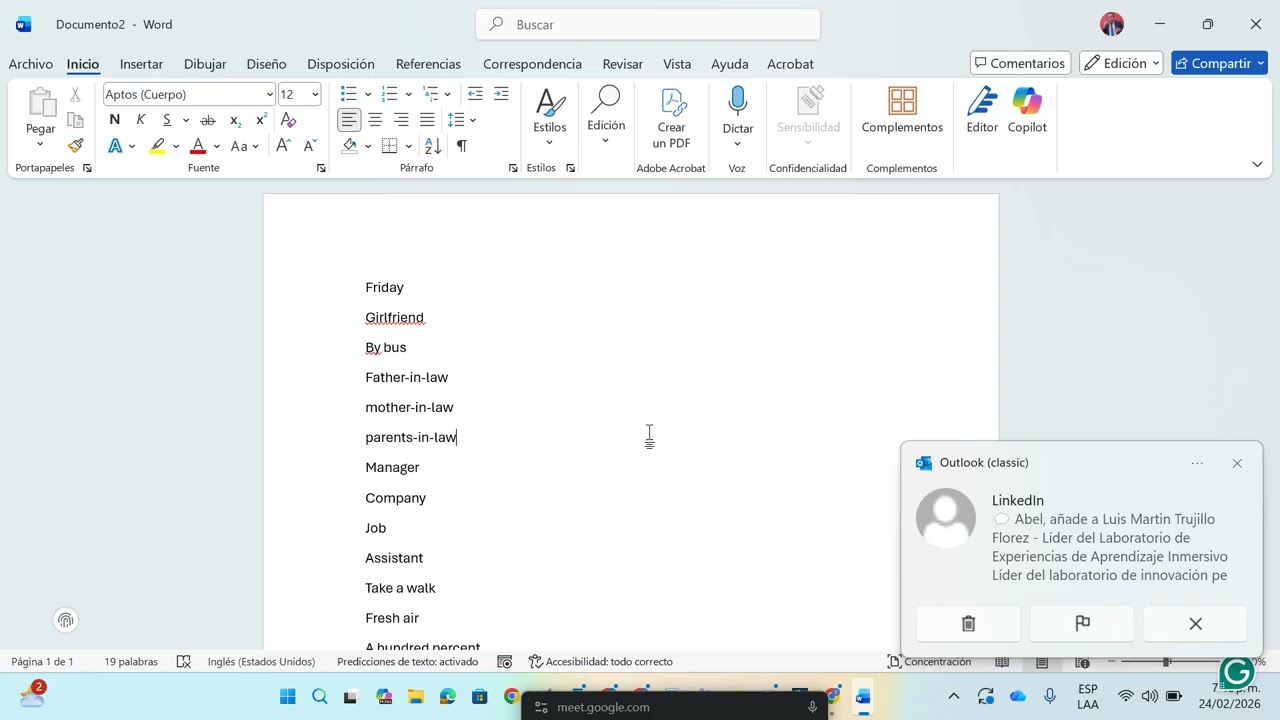Click the Clear Formatting icon
This screenshot has height=720, width=1280.
click(x=289, y=120)
